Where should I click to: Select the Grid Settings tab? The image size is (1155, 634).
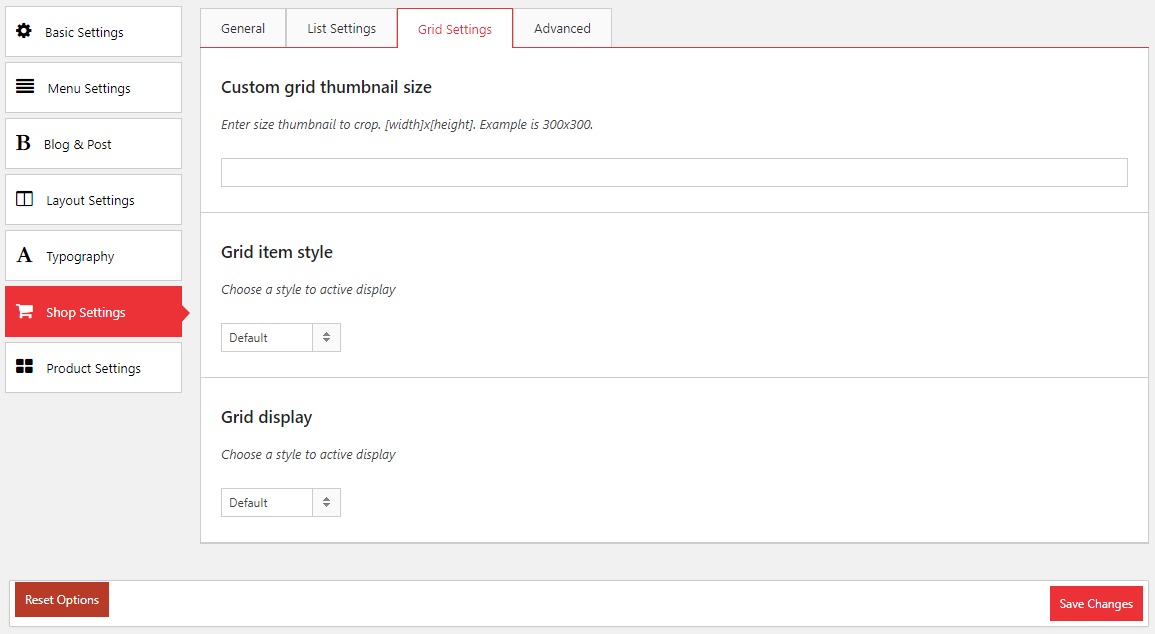pos(455,29)
